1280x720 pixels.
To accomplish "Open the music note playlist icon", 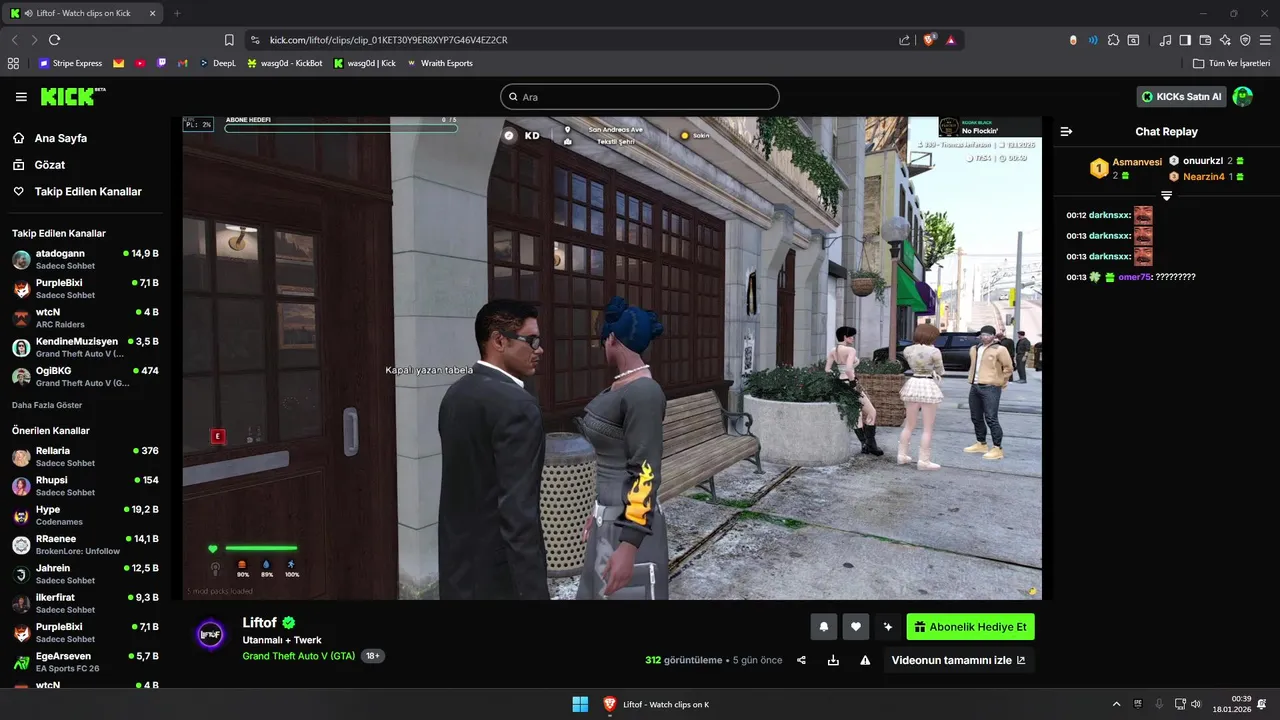I will (1165, 40).
